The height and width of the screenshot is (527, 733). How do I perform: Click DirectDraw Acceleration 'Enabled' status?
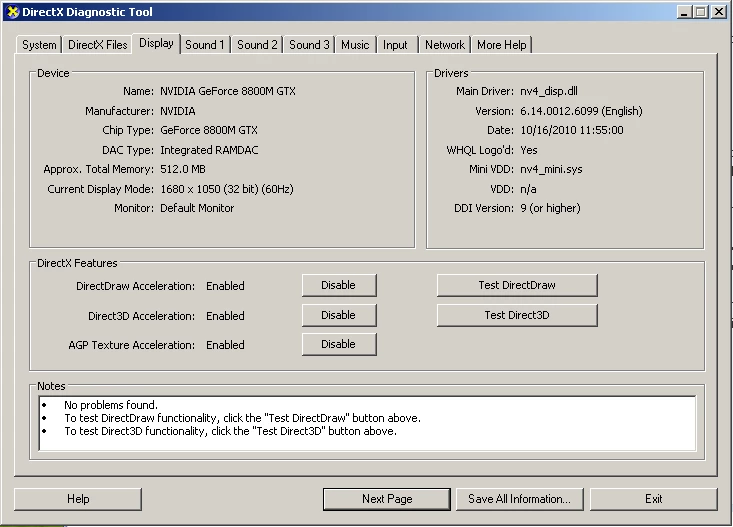225,286
